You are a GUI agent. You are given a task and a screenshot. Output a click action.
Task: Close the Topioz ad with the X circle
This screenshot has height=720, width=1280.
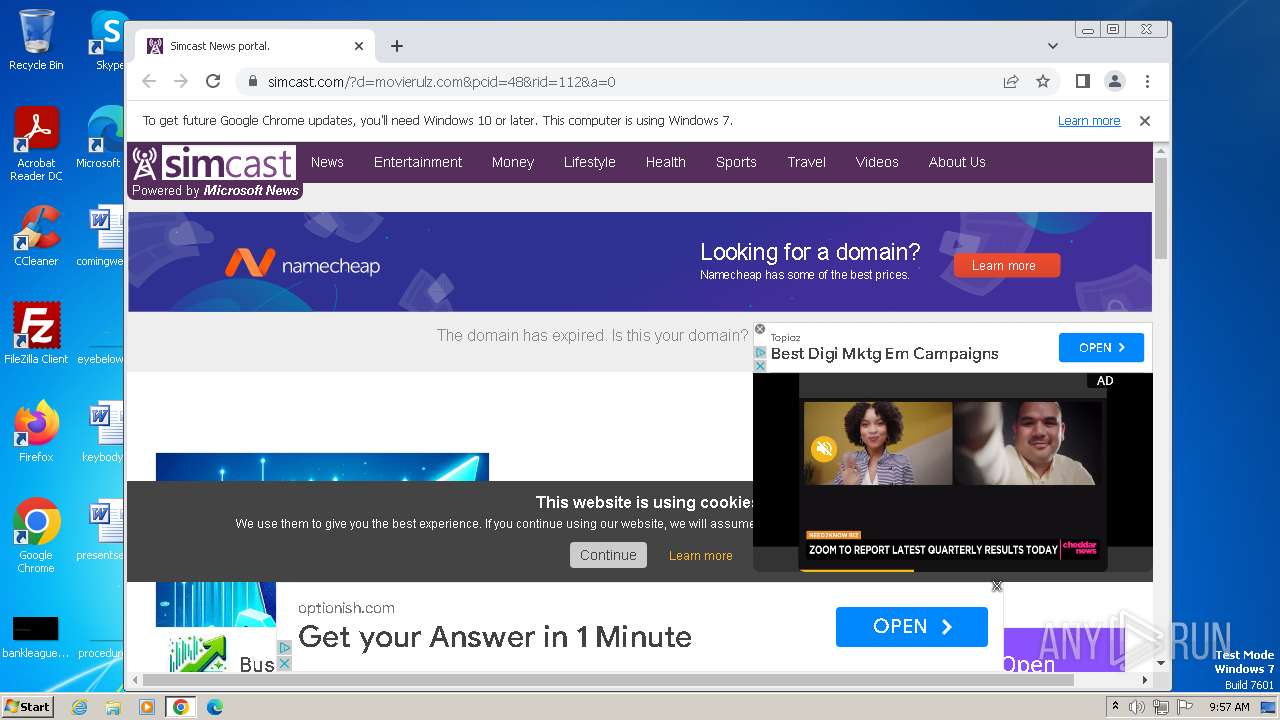pyautogui.click(x=759, y=329)
